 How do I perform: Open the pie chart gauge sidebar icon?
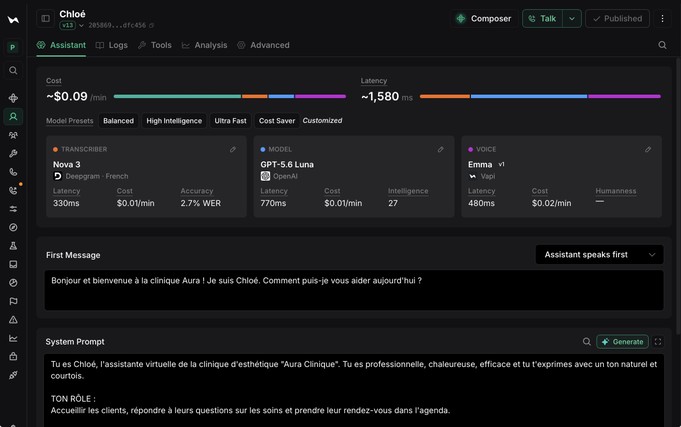(13, 283)
